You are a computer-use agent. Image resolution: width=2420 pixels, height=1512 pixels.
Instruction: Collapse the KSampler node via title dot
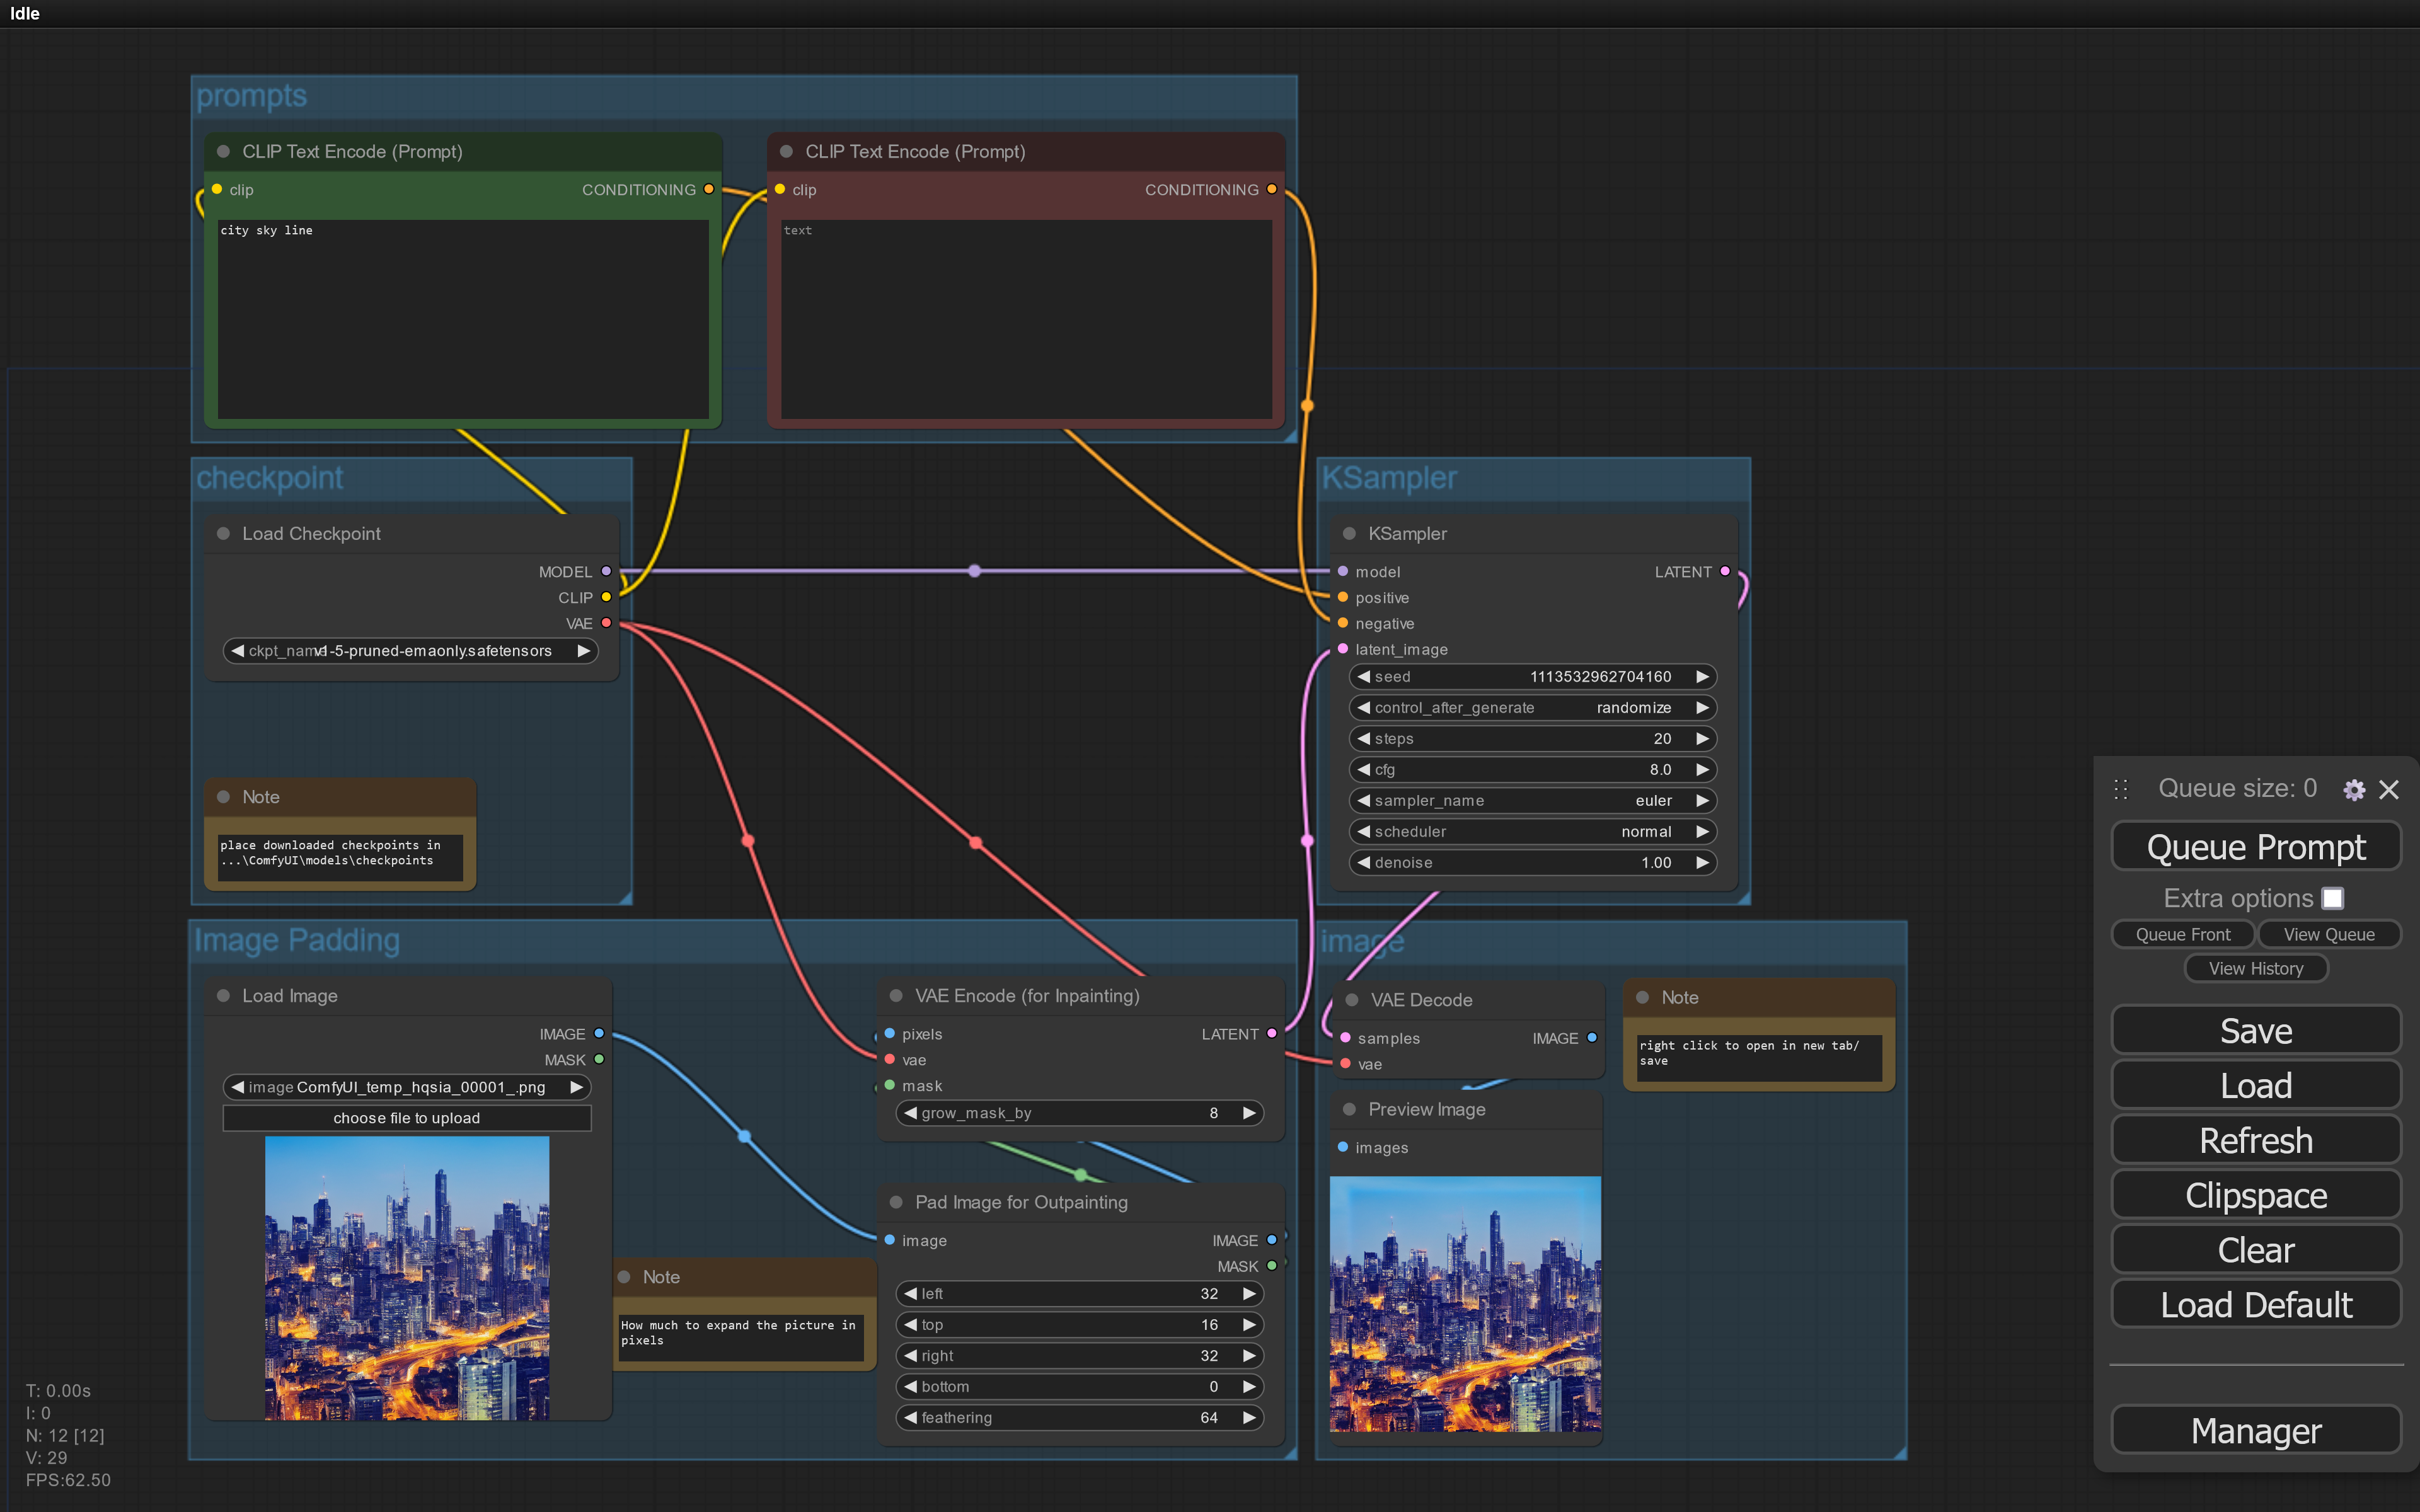(1349, 534)
